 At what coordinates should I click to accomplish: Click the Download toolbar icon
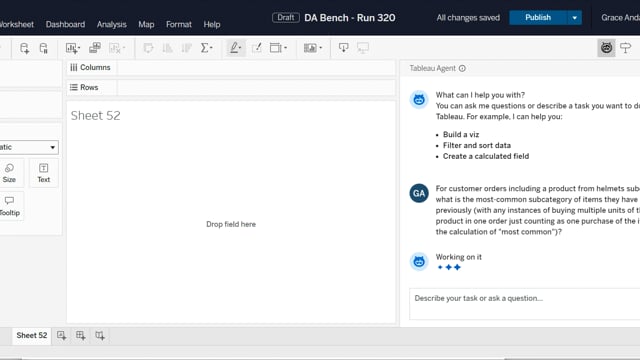click(x=344, y=48)
